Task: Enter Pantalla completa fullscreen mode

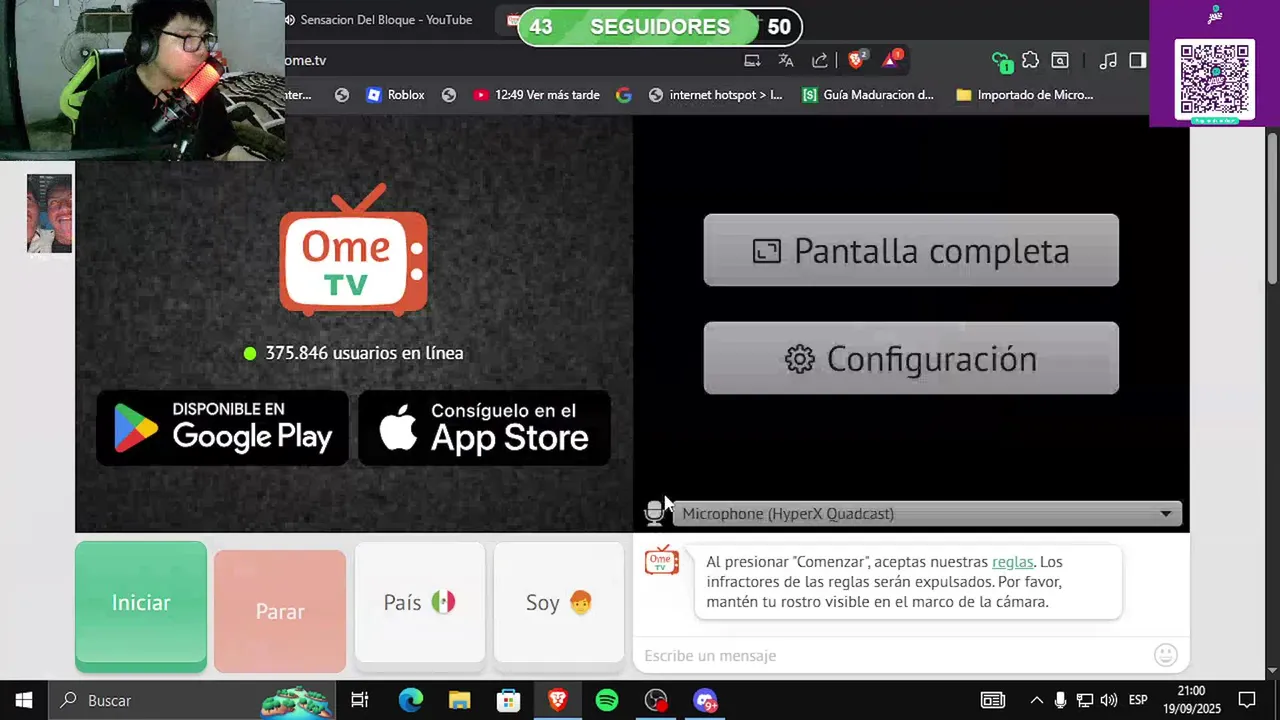Action: tap(911, 250)
